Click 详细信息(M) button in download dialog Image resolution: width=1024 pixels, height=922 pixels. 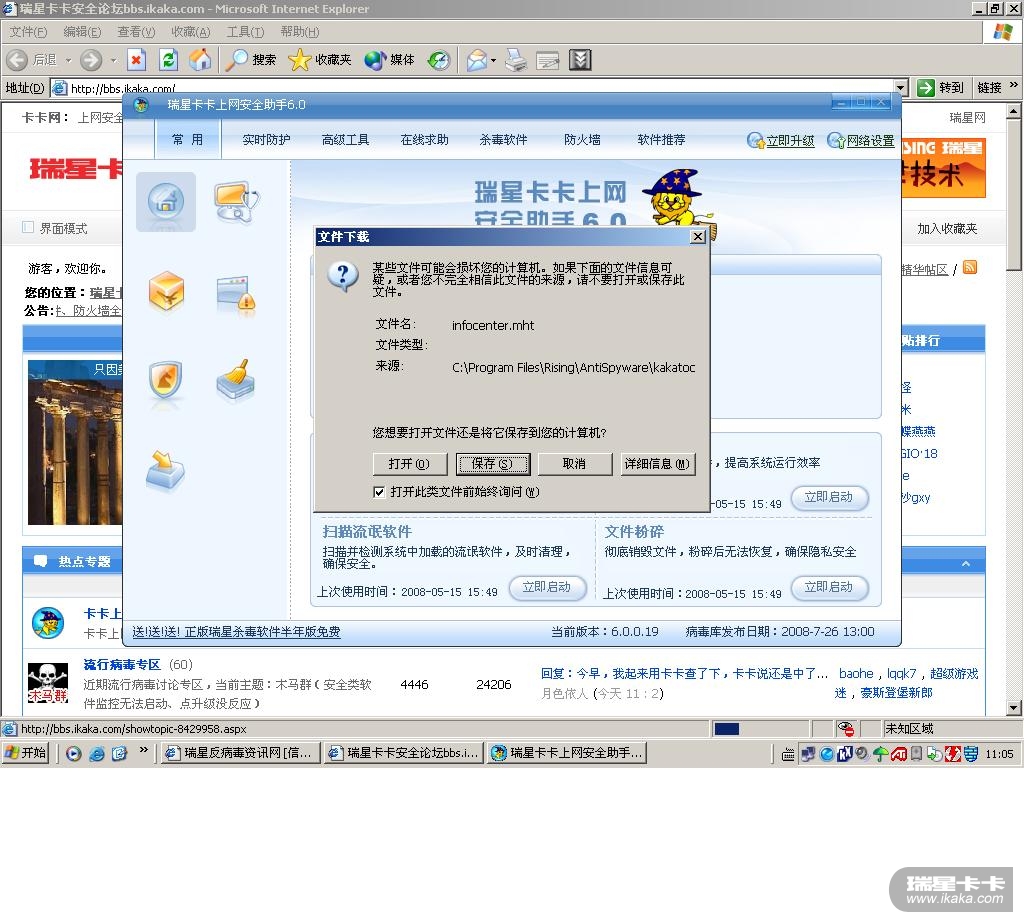pyautogui.click(x=658, y=464)
